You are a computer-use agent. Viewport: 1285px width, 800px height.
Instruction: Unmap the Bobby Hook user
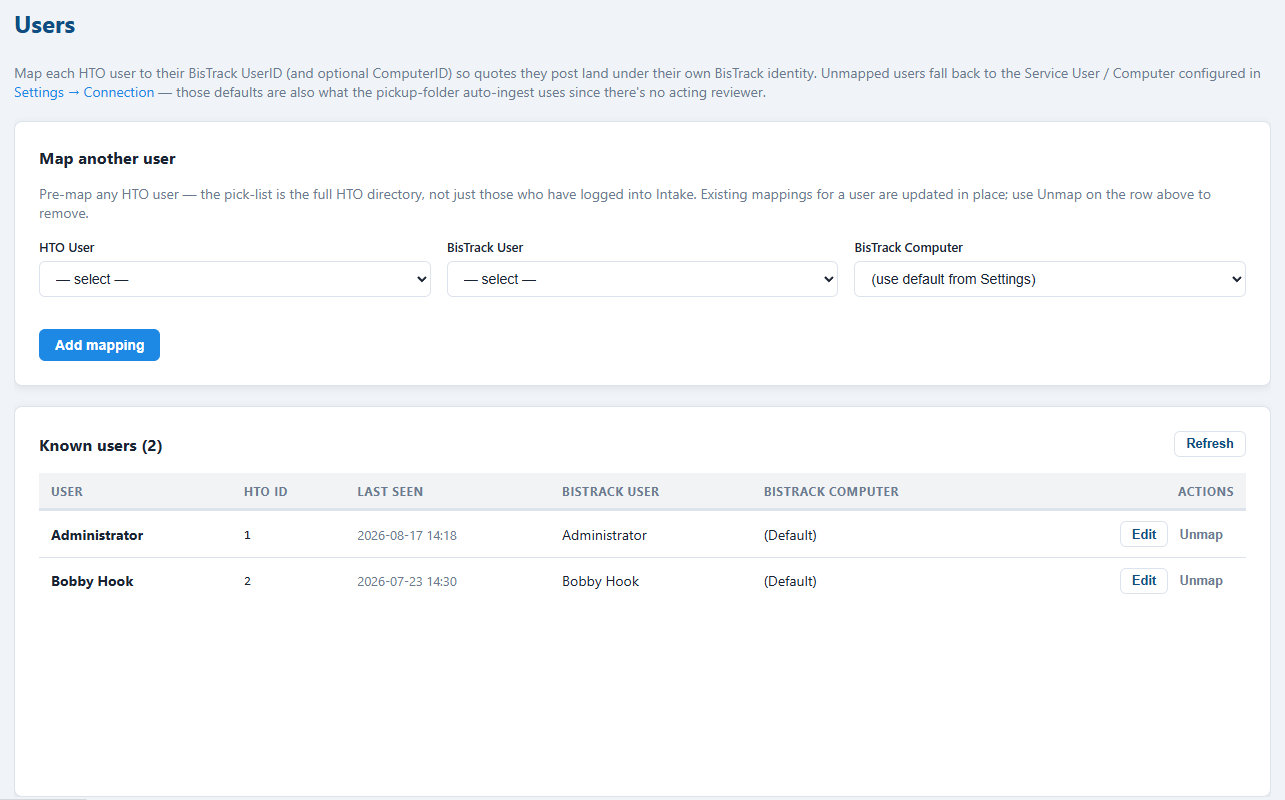click(x=1201, y=580)
